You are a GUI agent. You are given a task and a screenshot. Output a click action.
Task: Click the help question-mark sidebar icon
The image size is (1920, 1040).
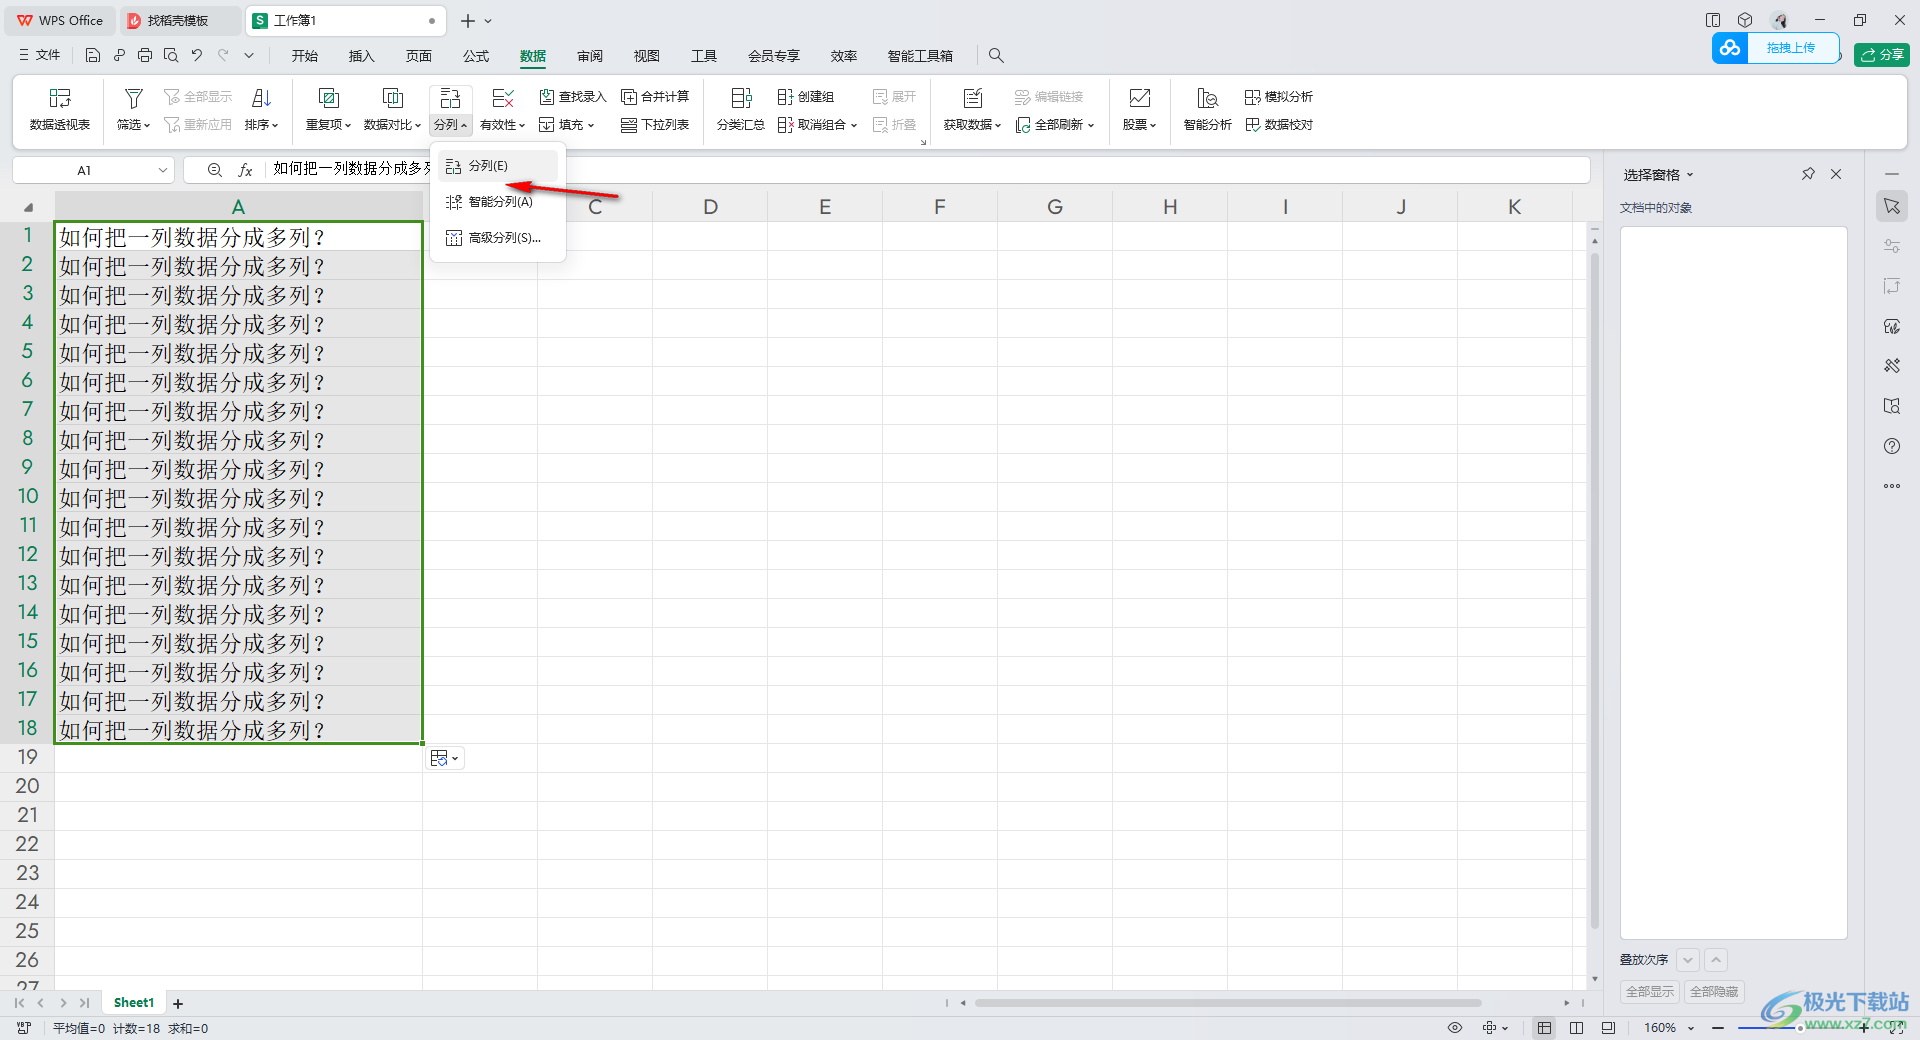click(1892, 446)
